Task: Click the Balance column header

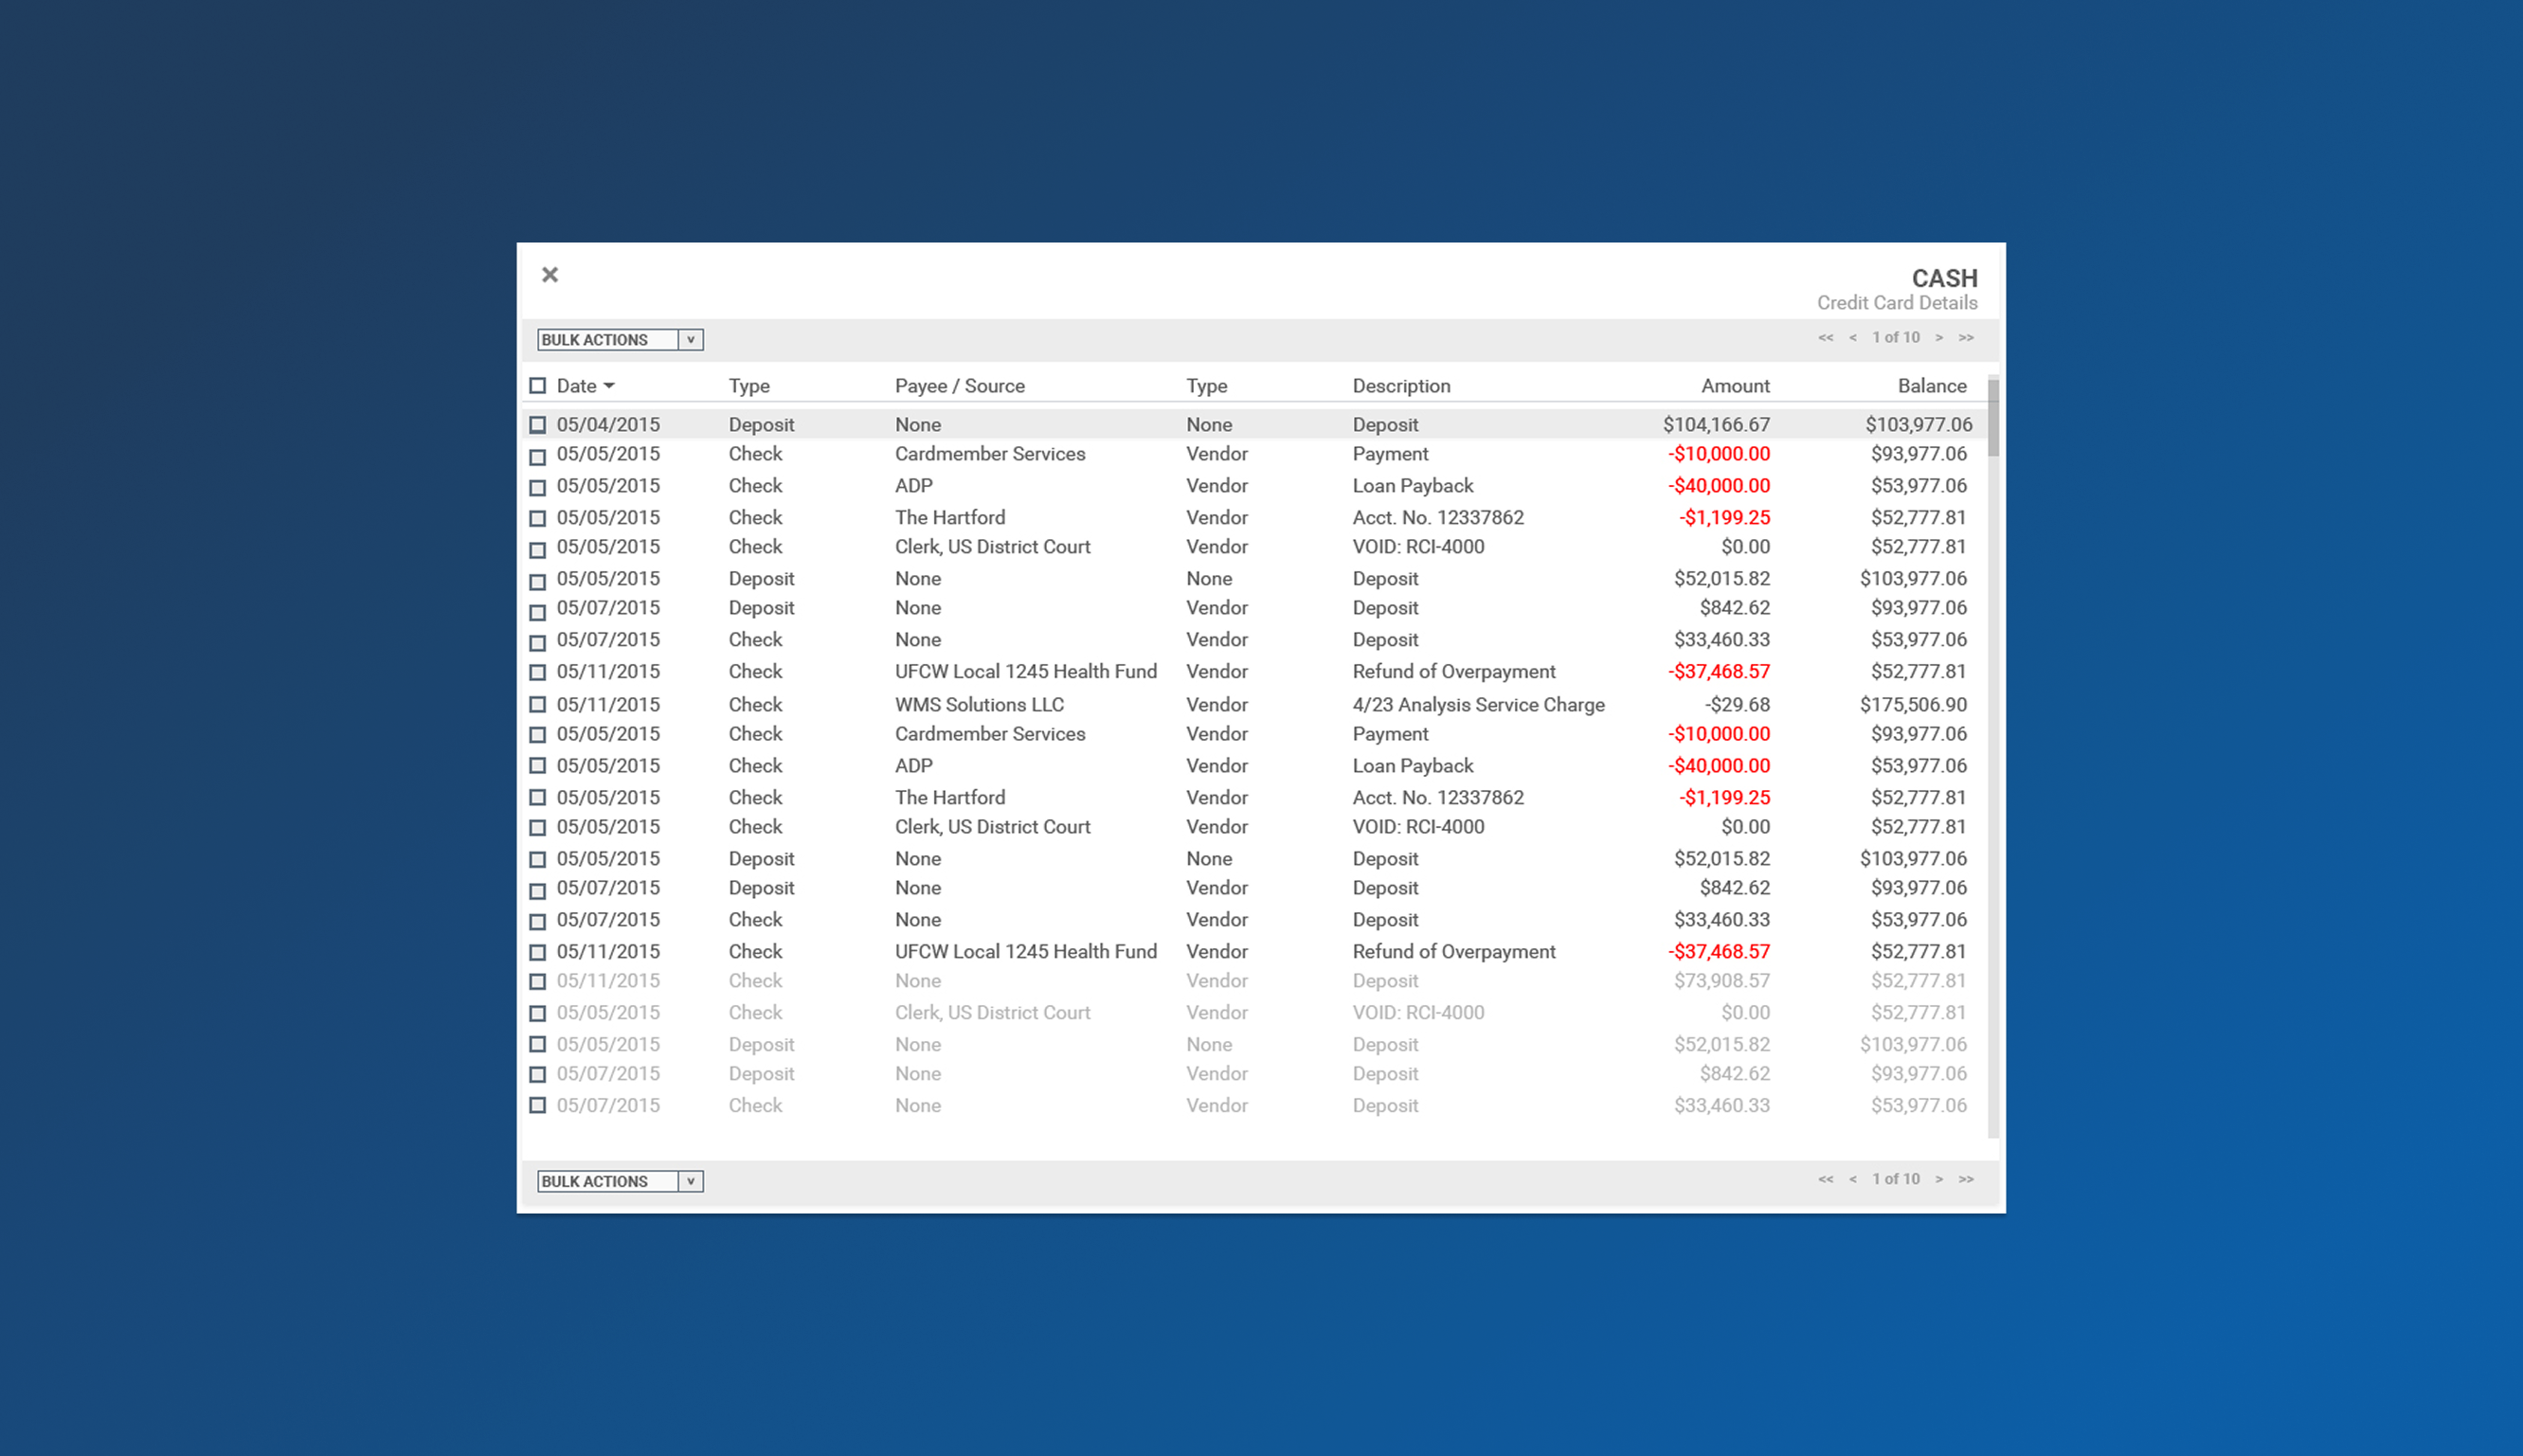Action: click(x=1931, y=386)
